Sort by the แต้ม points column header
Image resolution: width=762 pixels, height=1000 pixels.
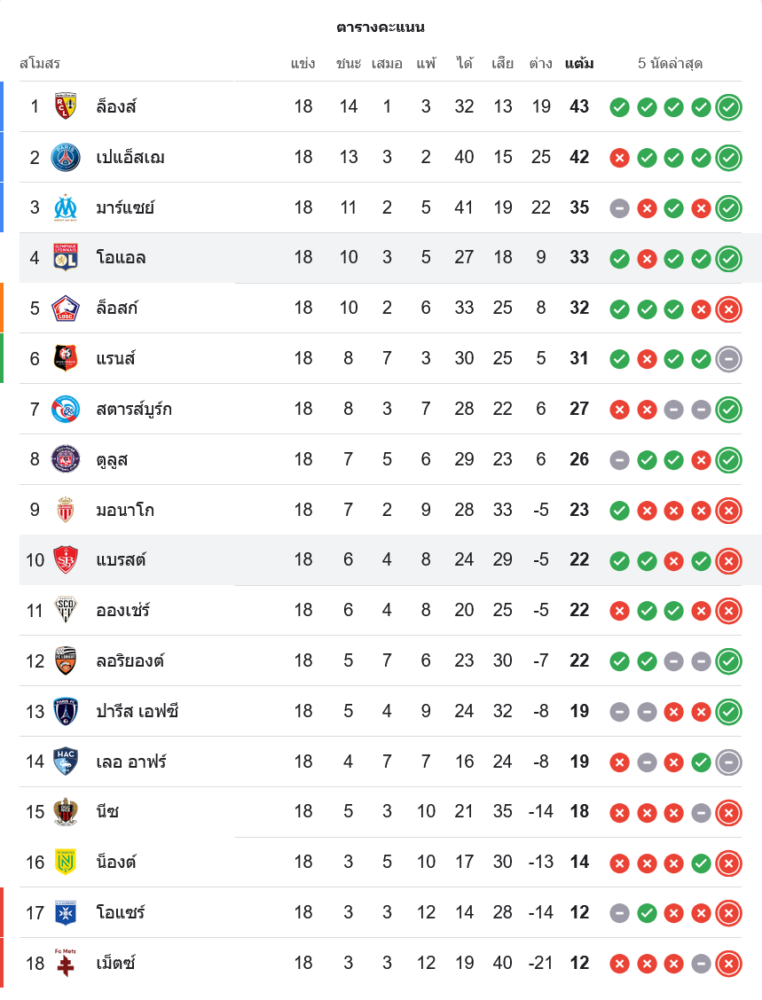(x=579, y=64)
